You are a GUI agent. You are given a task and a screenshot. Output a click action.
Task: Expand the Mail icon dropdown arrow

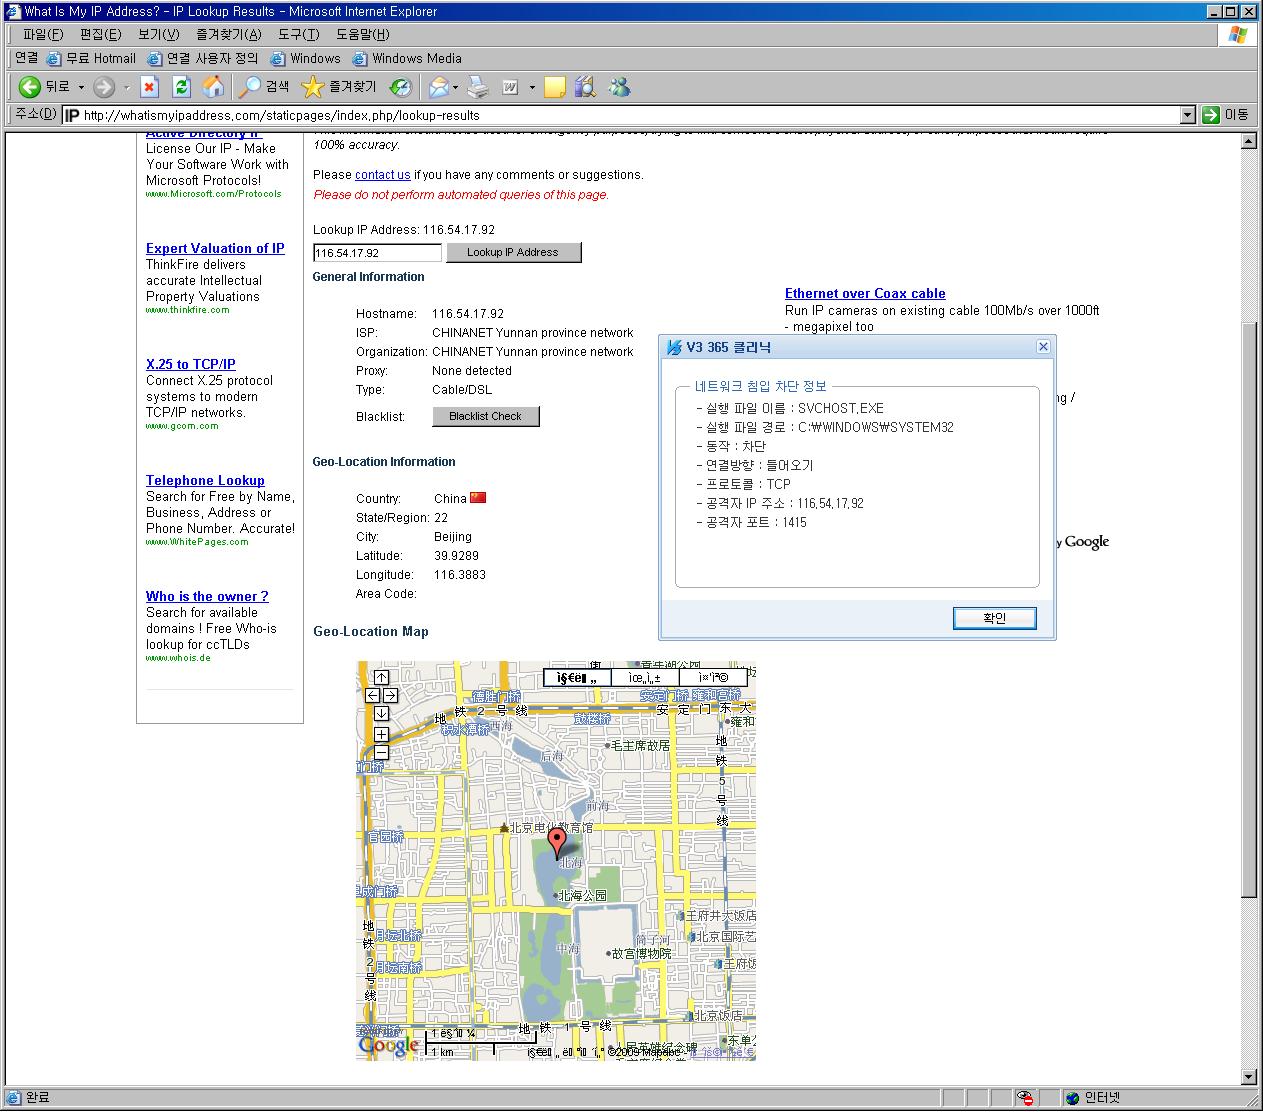455,87
